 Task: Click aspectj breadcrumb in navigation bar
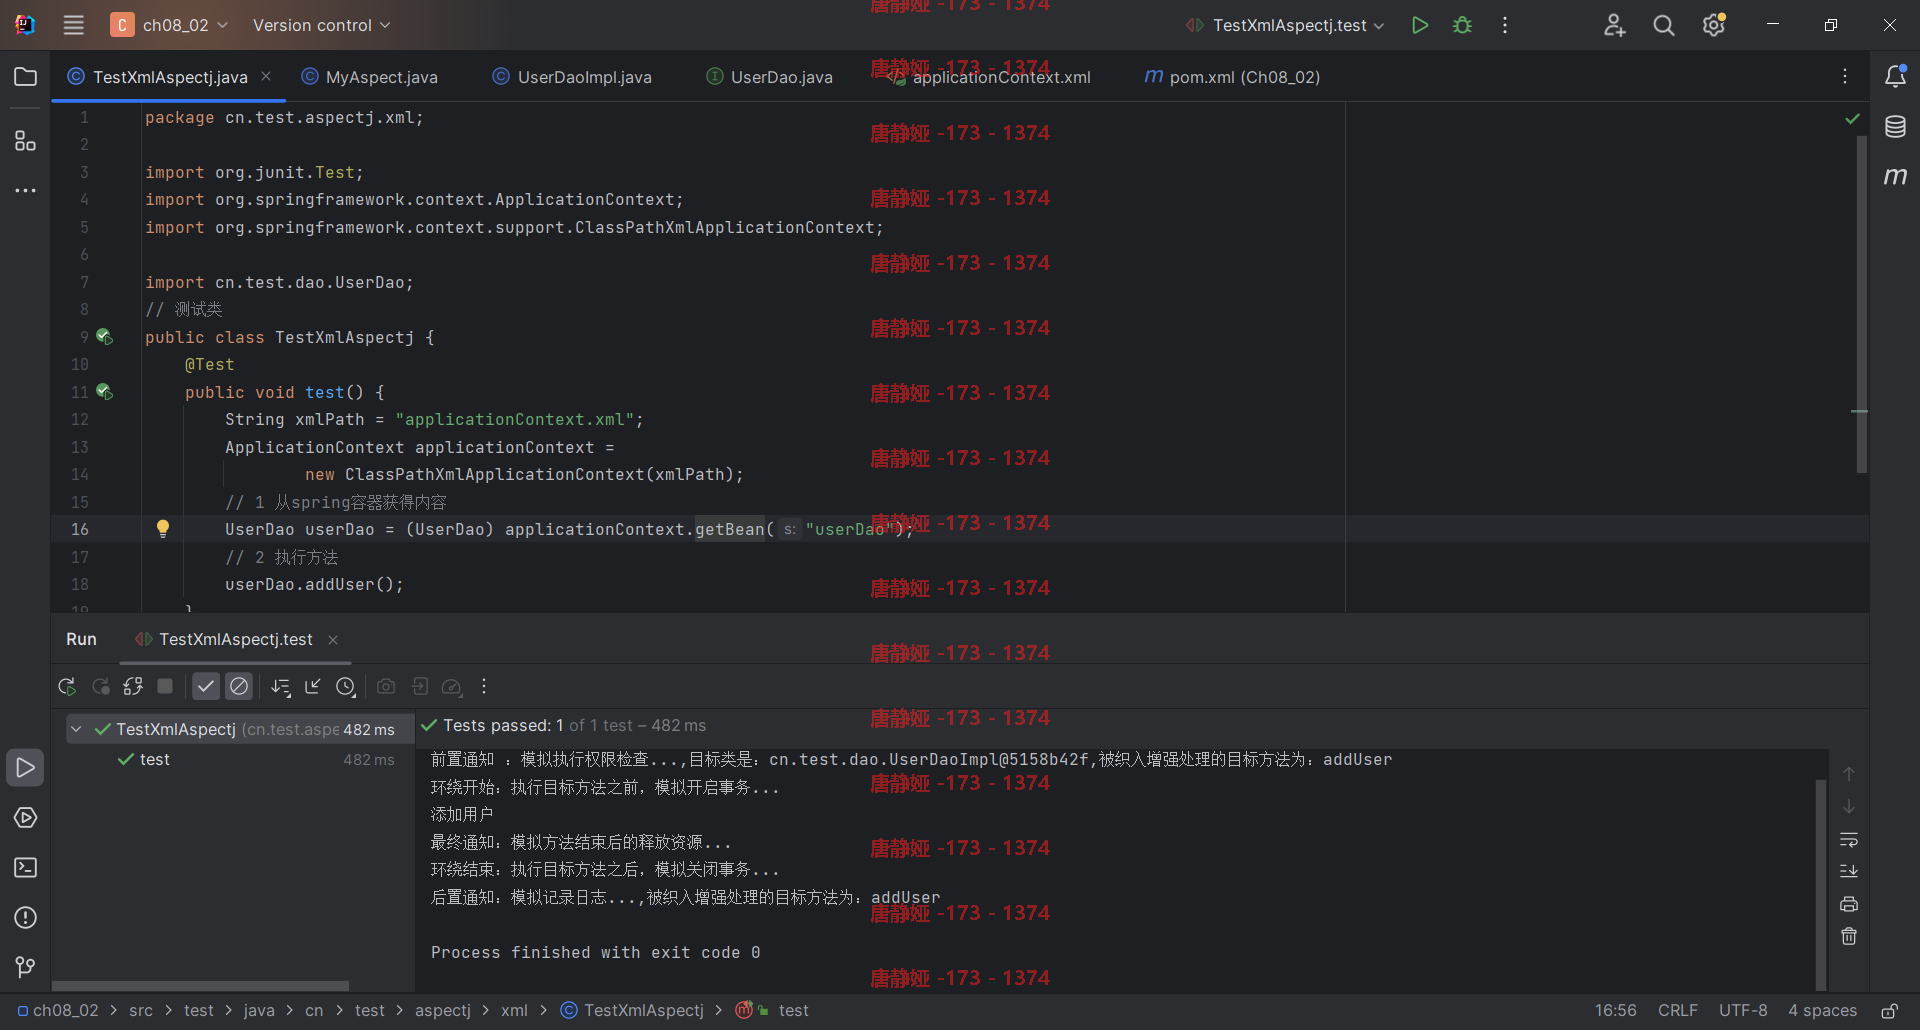coord(443,1011)
